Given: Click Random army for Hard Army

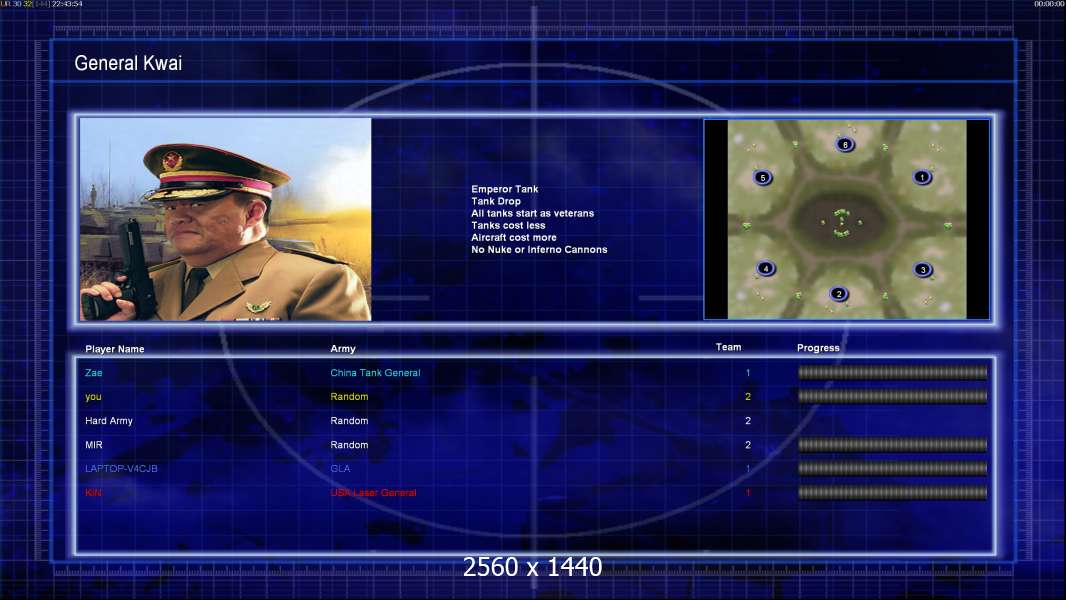Looking at the screenshot, I should 349,421.
